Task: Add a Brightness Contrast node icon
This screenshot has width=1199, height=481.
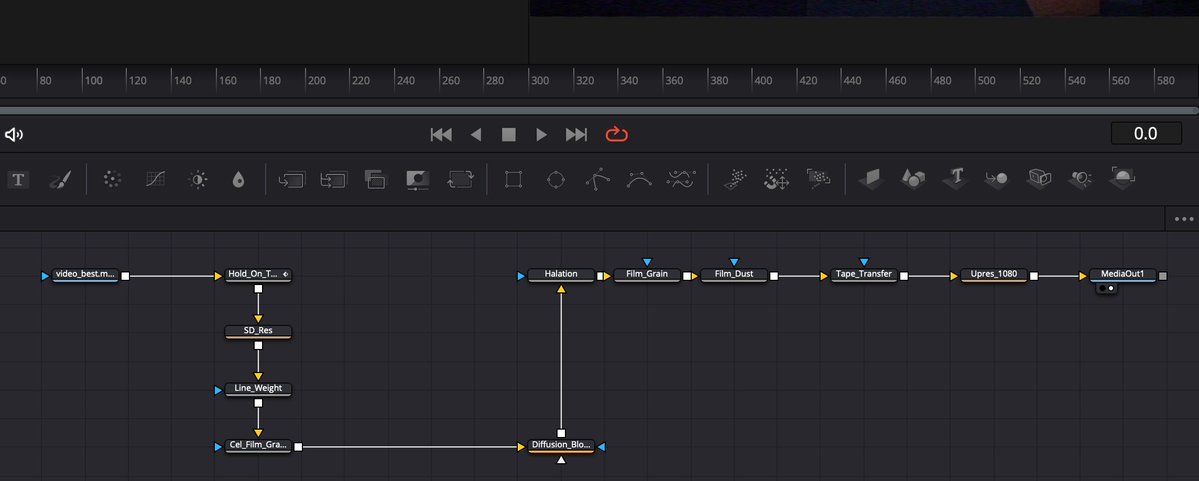Action: [x=198, y=180]
